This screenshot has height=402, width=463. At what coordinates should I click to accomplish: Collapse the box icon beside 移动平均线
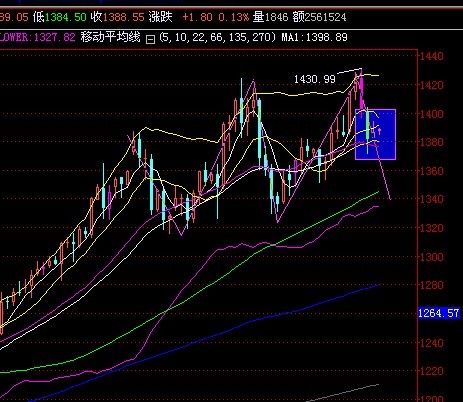(x=151, y=39)
